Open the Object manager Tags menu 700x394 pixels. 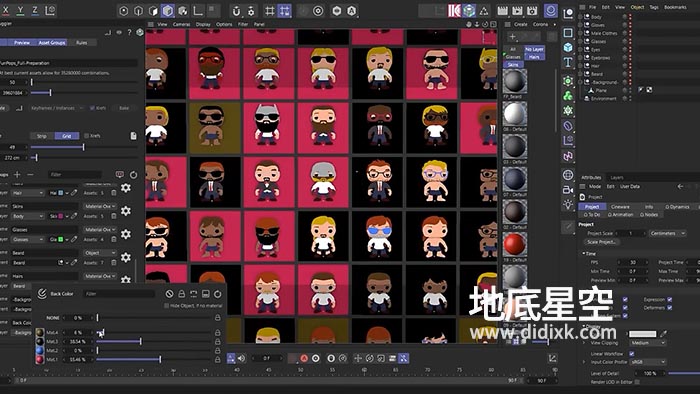click(x=654, y=7)
